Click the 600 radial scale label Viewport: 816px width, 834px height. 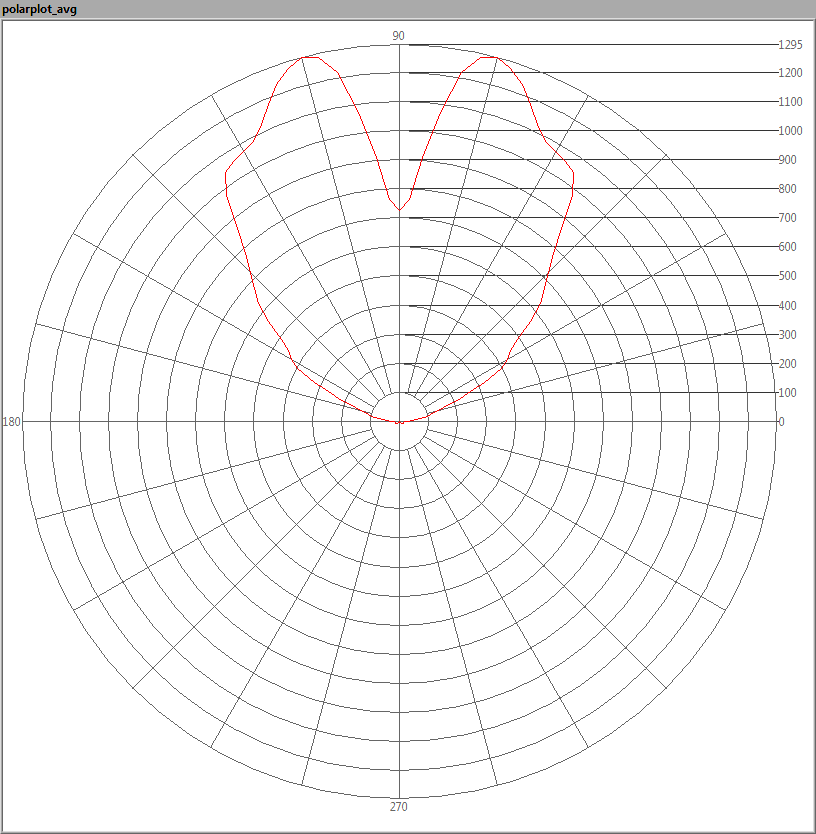788,247
